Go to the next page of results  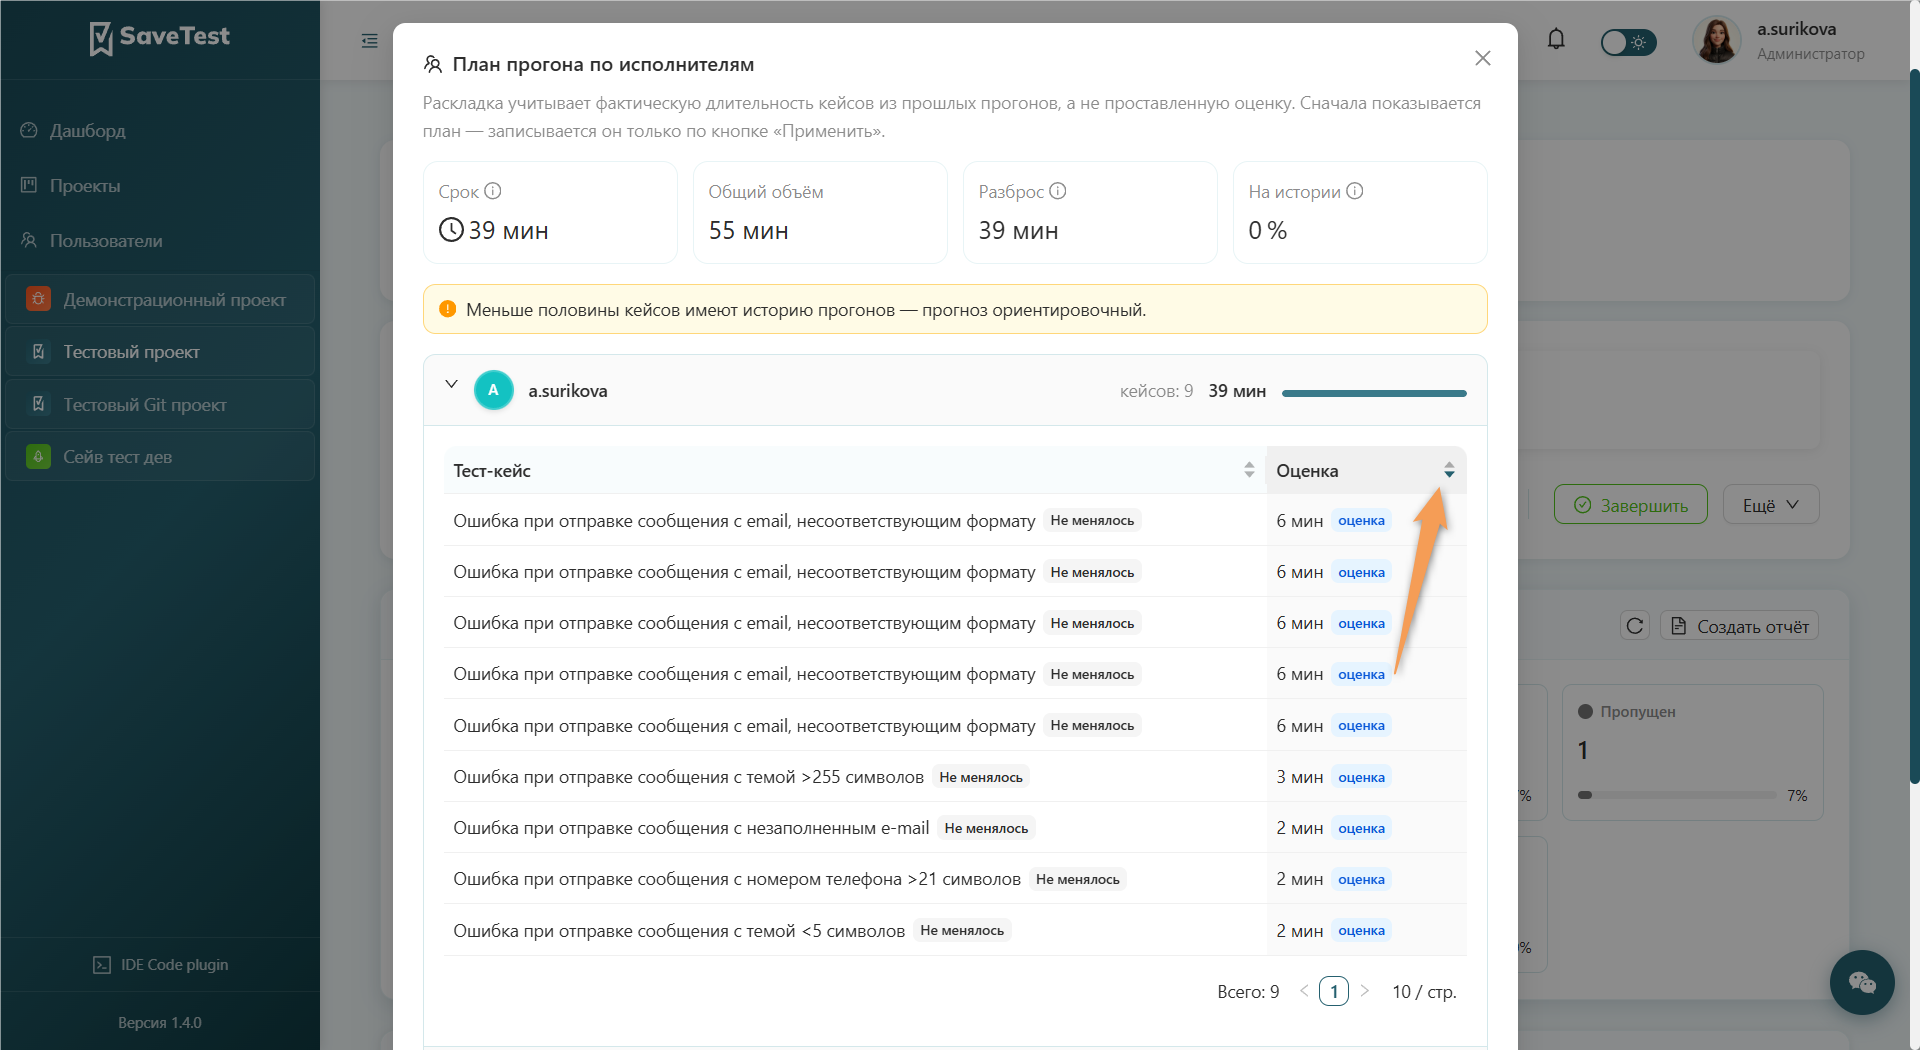click(x=1364, y=991)
